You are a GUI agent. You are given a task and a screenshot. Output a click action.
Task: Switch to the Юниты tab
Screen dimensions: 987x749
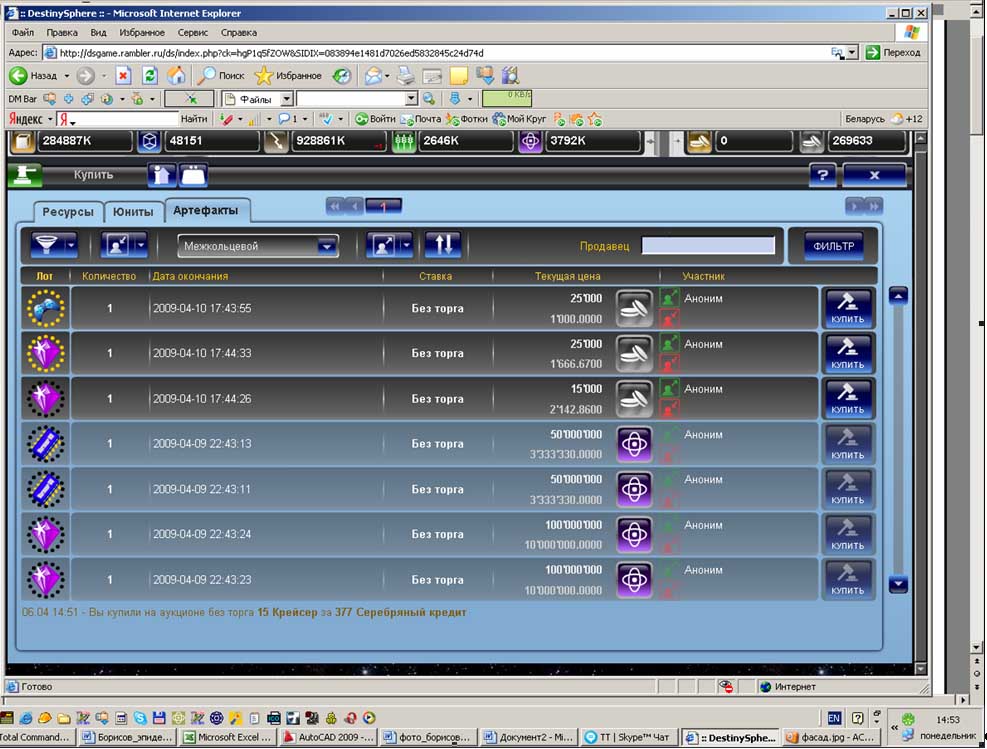coord(133,212)
